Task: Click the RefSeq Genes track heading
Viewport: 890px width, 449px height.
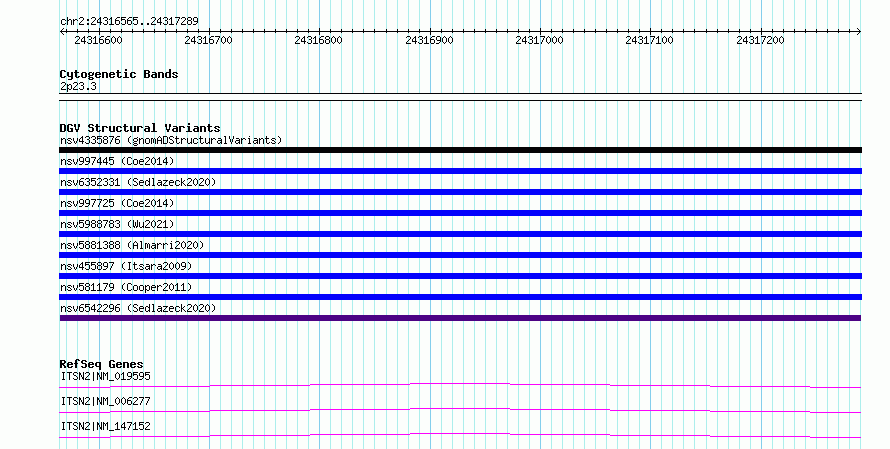Action: (x=101, y=364)
